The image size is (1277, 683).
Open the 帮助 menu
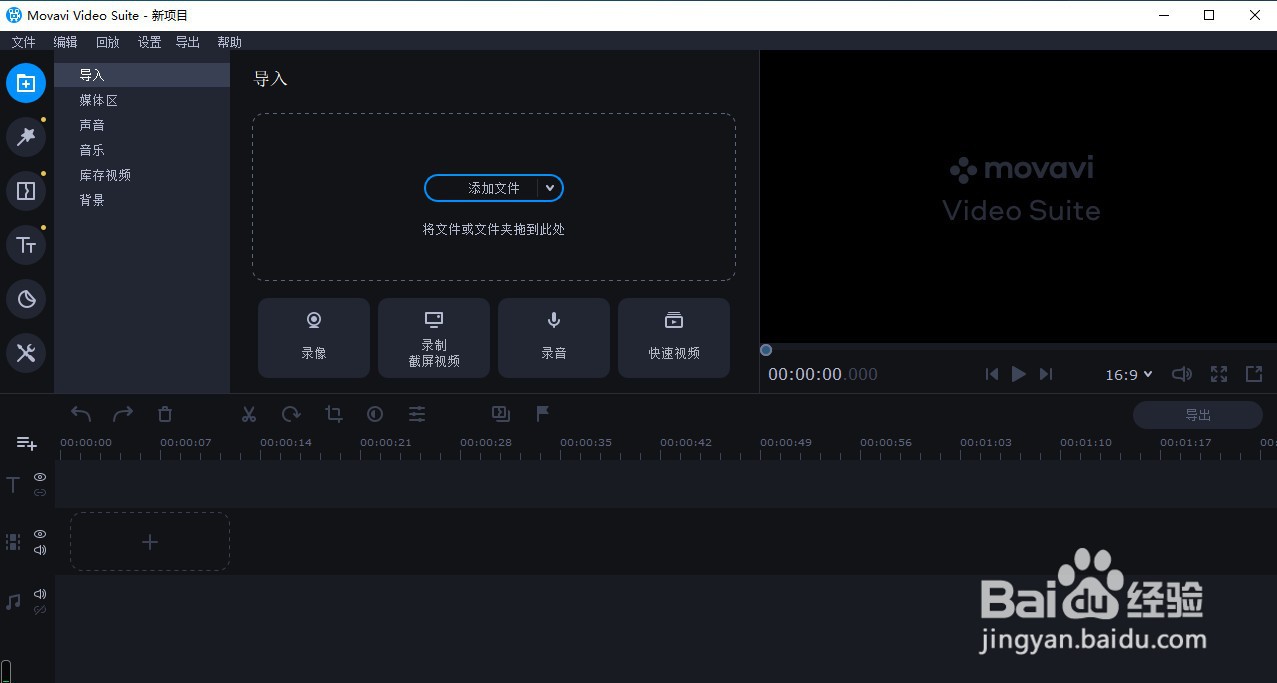coord(229,42)
